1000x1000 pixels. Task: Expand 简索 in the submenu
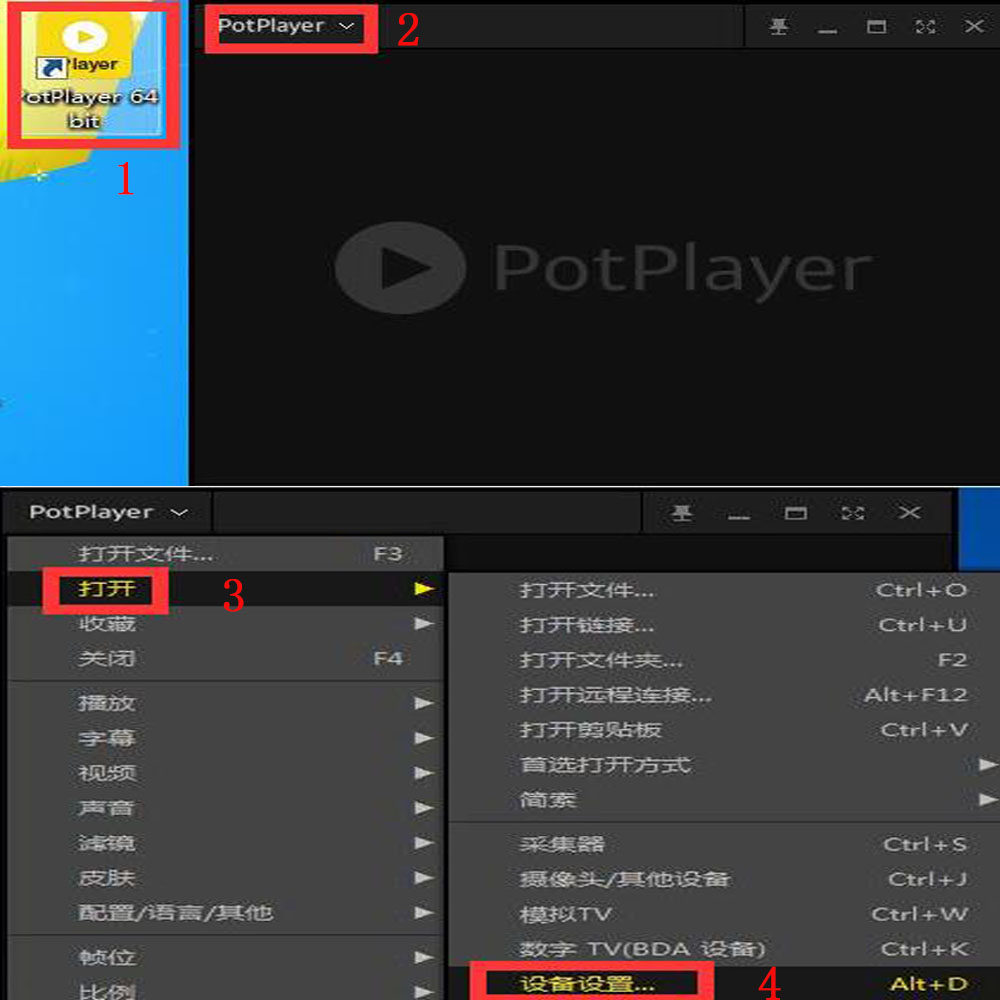[724, 800]
